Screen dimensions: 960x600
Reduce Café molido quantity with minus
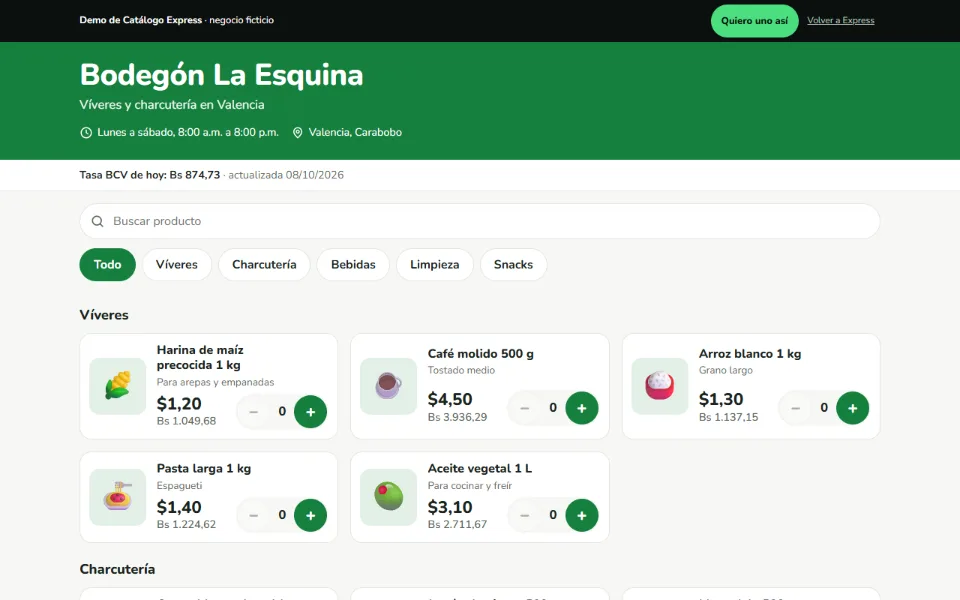(x=525, y=408)
